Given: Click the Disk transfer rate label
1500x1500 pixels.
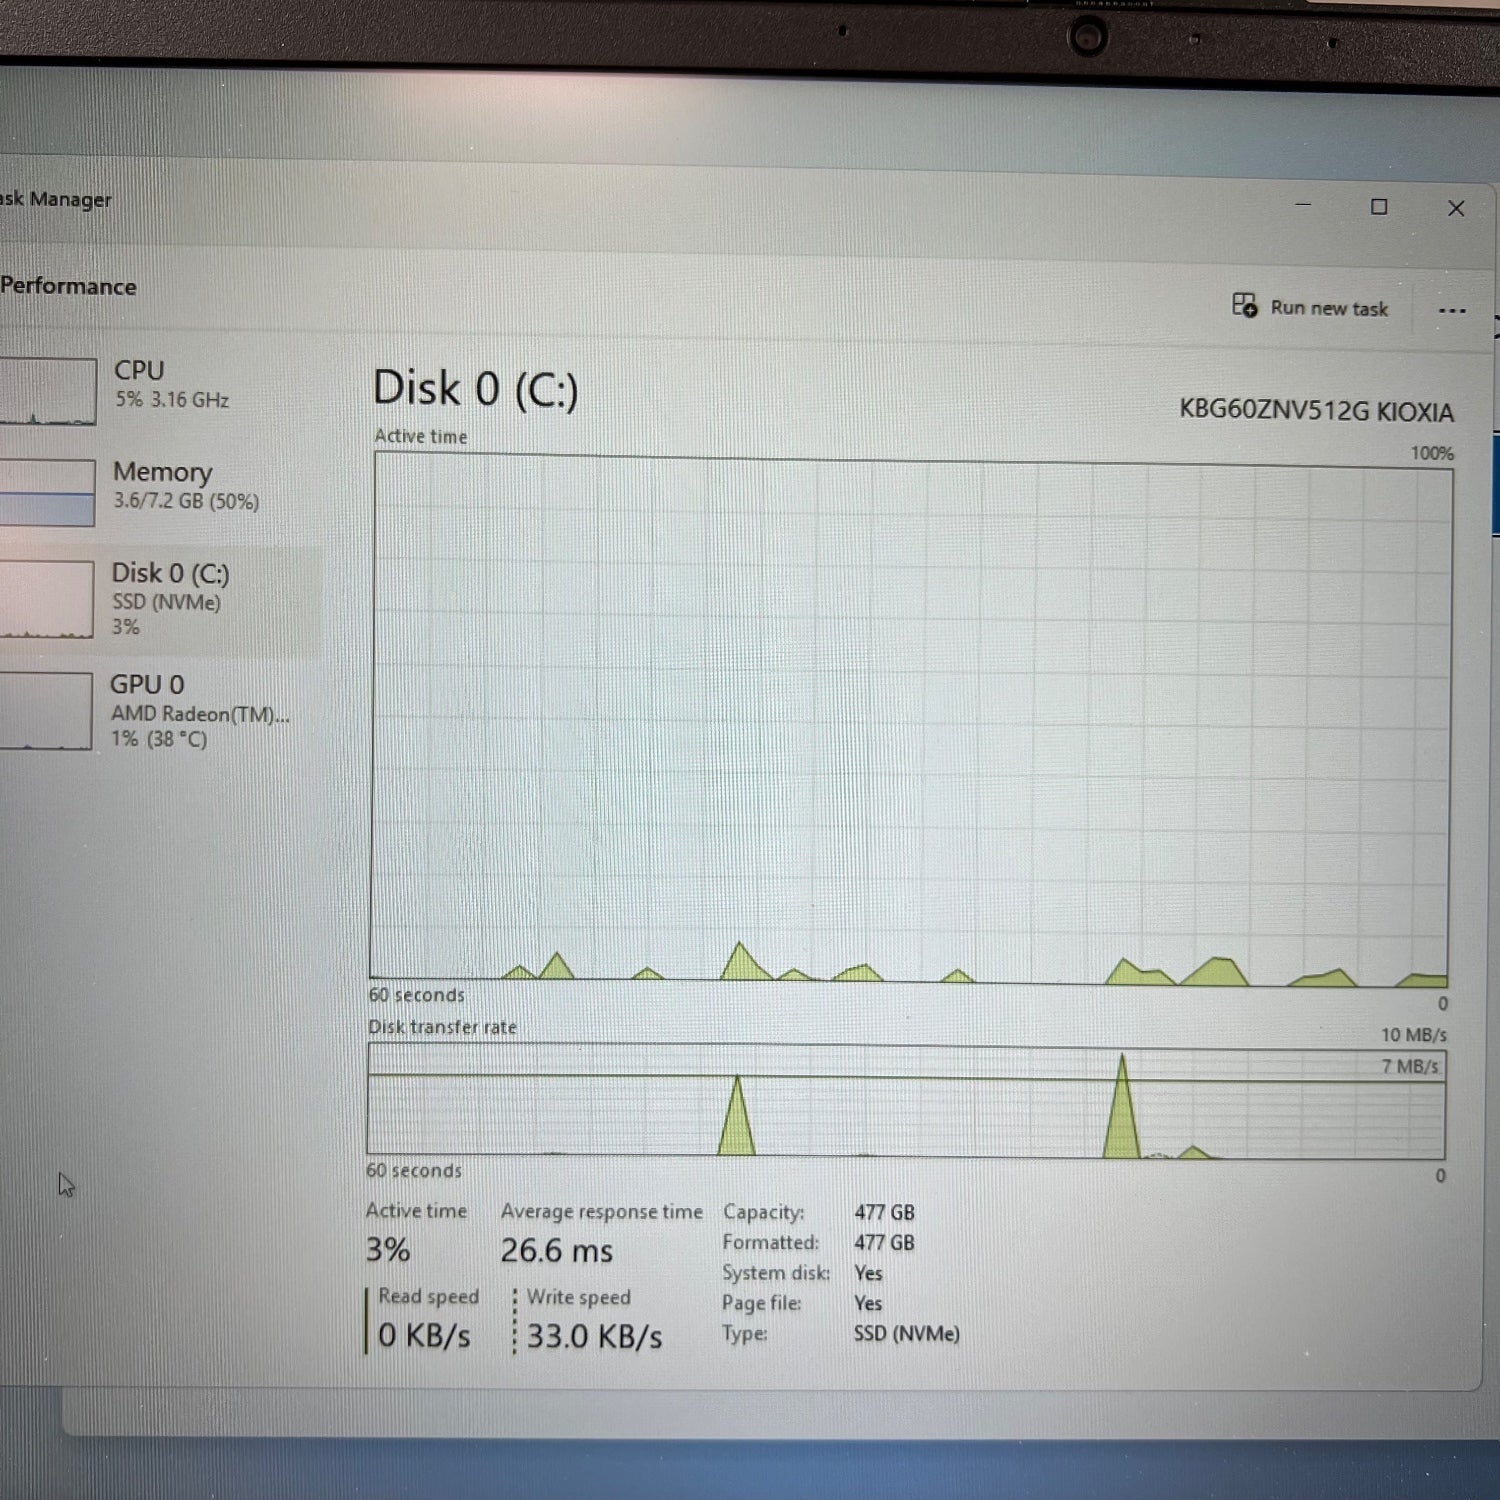Looking at the screenshot, I should click(x=442, y=1027).
